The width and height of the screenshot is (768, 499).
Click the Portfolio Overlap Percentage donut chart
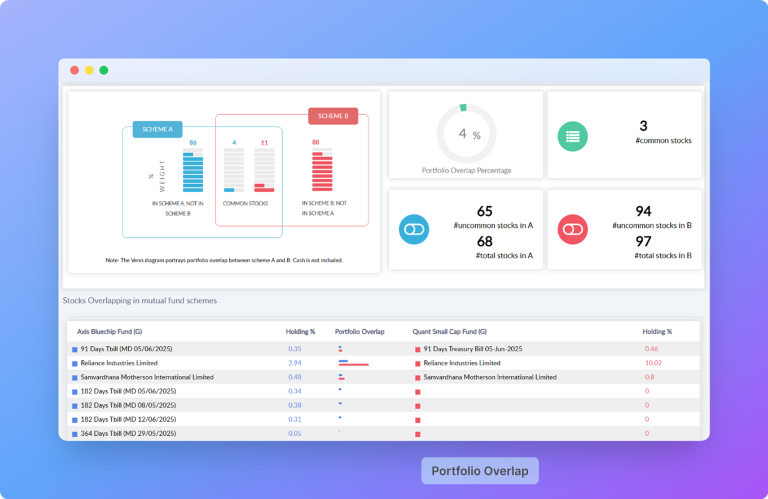click(466, 134)
